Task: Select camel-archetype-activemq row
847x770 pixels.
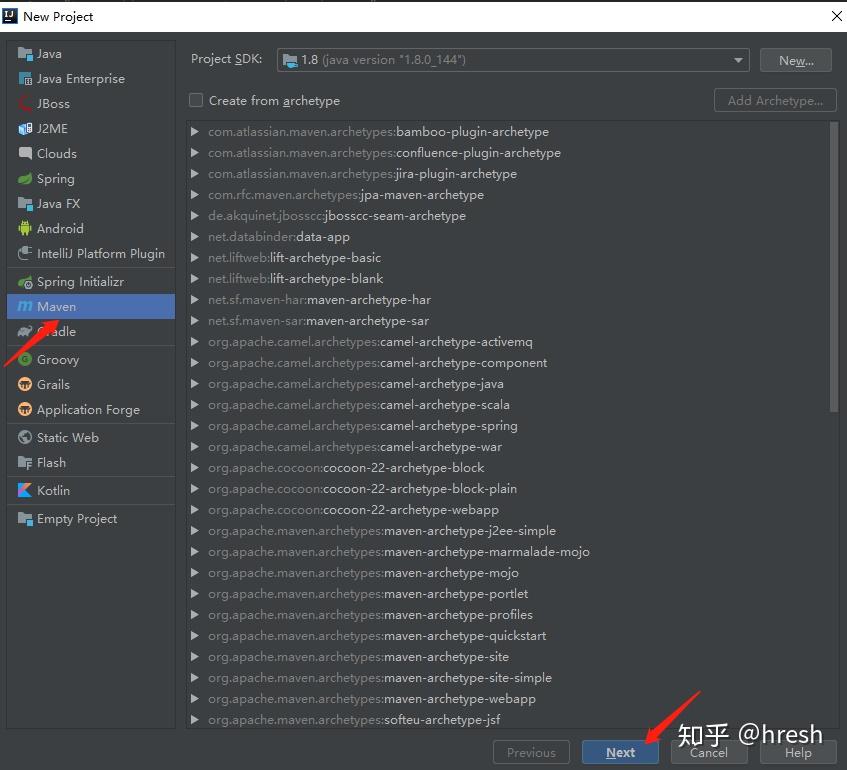Action: (x=510, y=342)
